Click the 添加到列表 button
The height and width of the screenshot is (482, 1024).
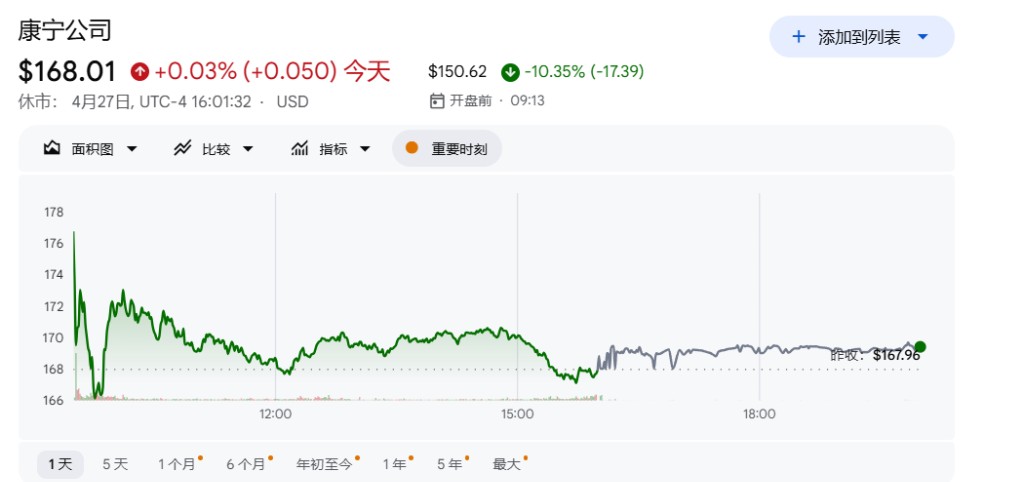(862, 37)
